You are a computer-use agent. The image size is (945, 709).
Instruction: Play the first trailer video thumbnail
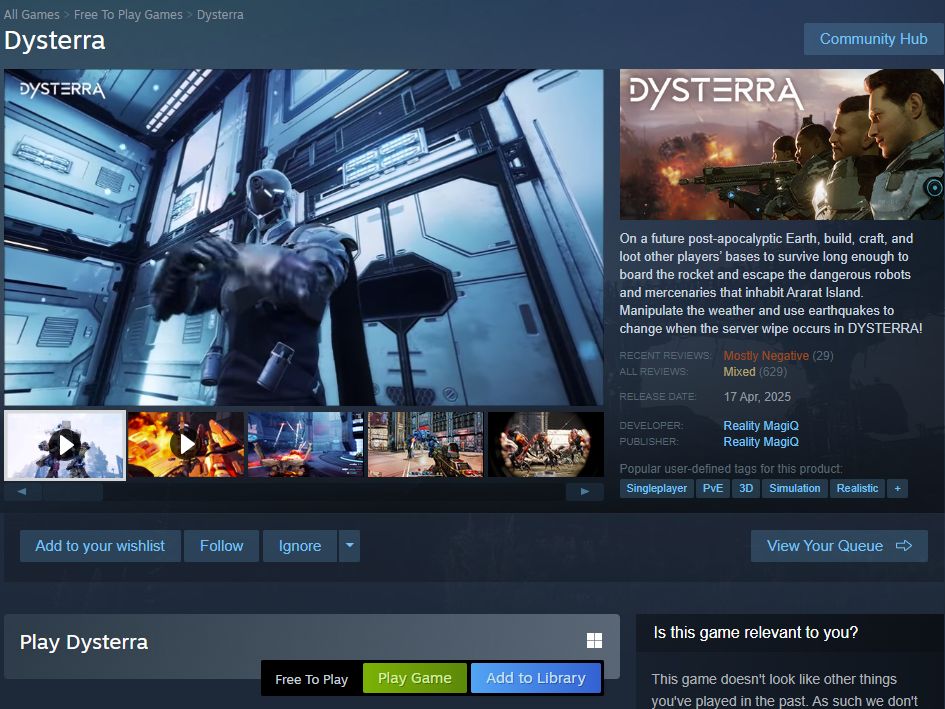(65, 446)
